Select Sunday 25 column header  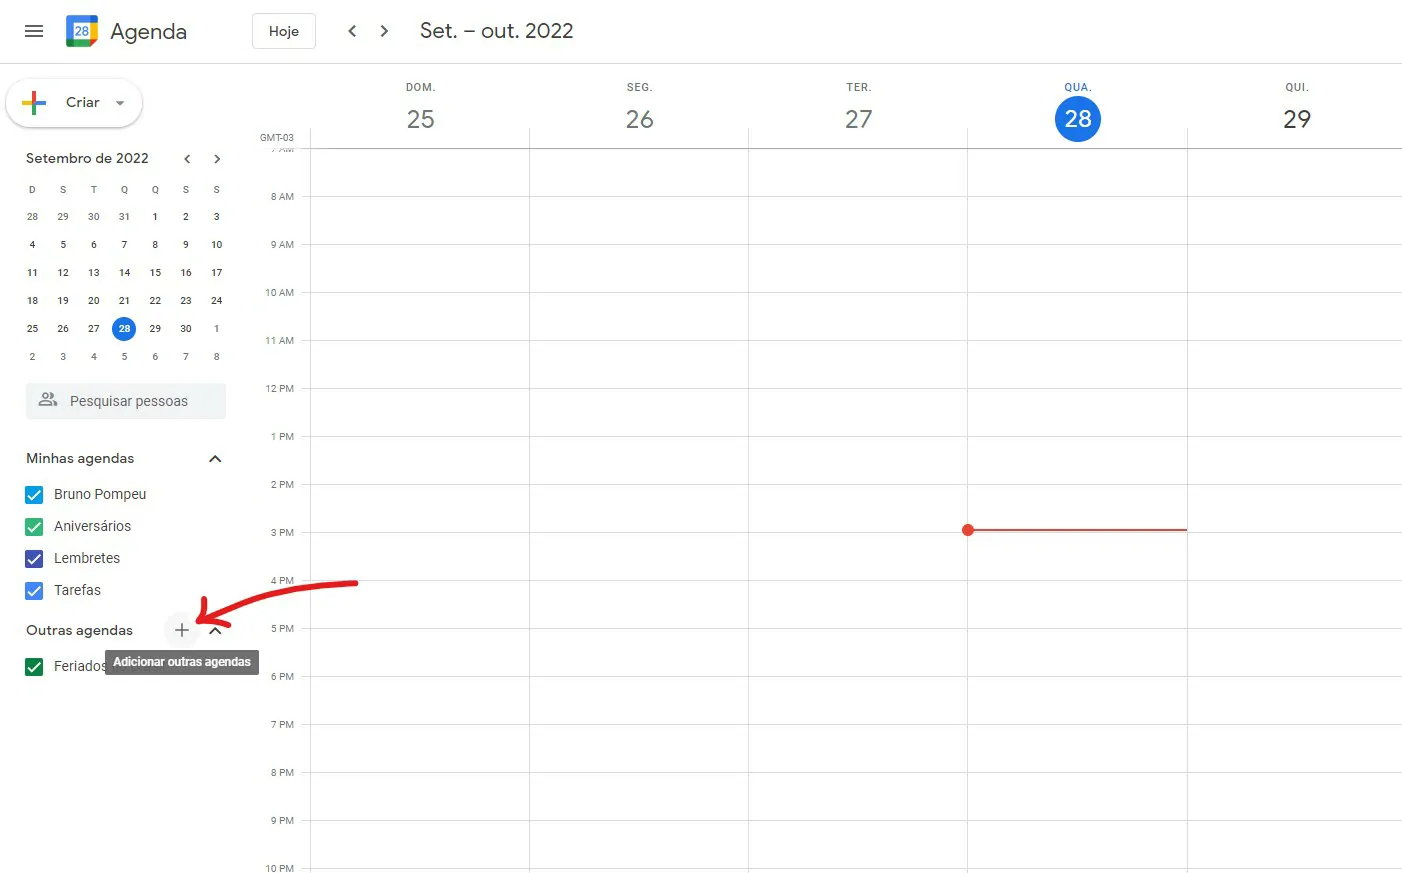point(421,119)
